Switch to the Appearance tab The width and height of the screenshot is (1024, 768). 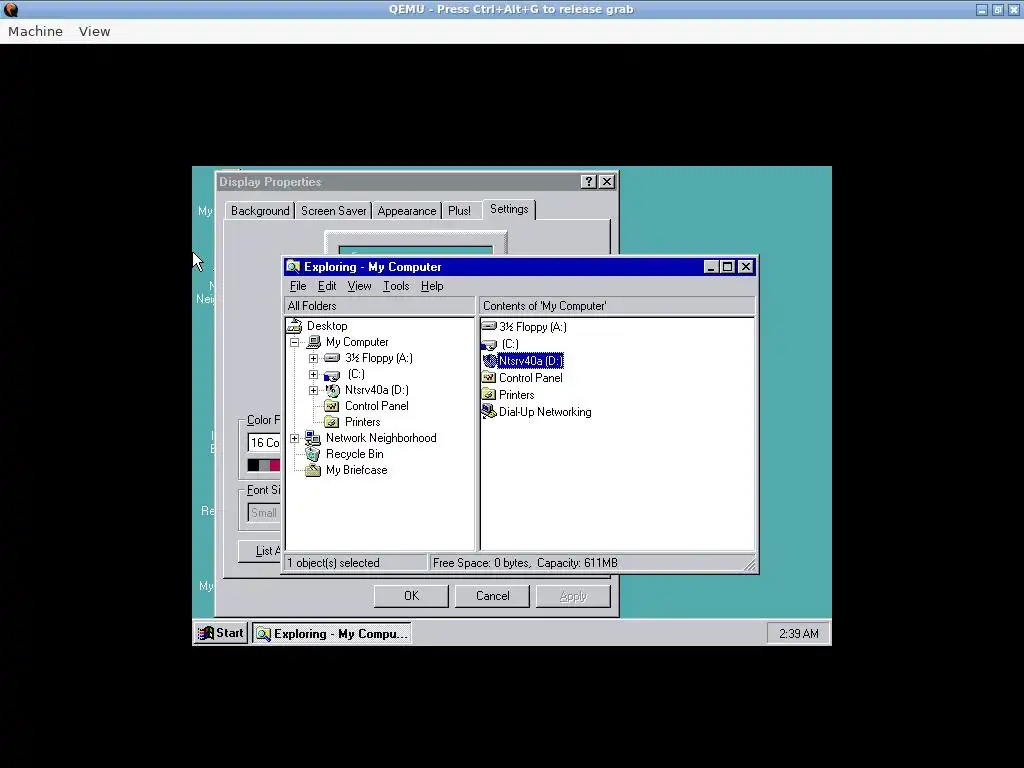(406, 211)
